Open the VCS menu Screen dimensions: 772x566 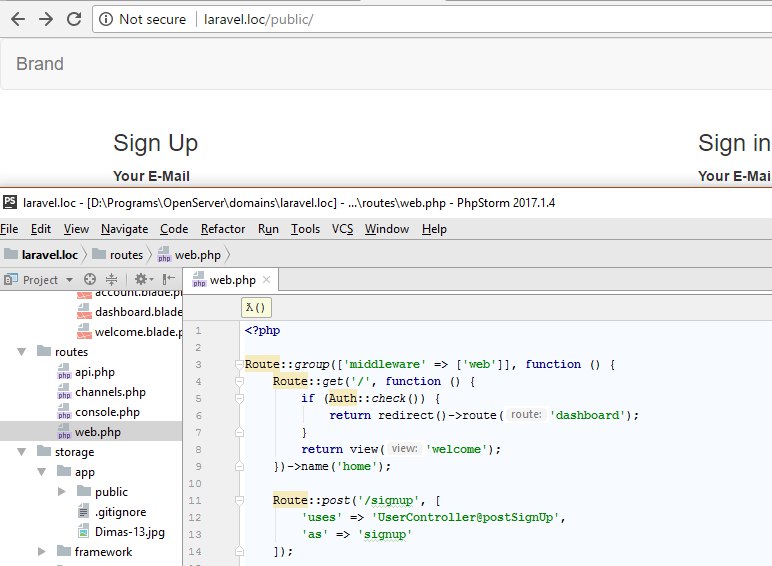[343, 229]
